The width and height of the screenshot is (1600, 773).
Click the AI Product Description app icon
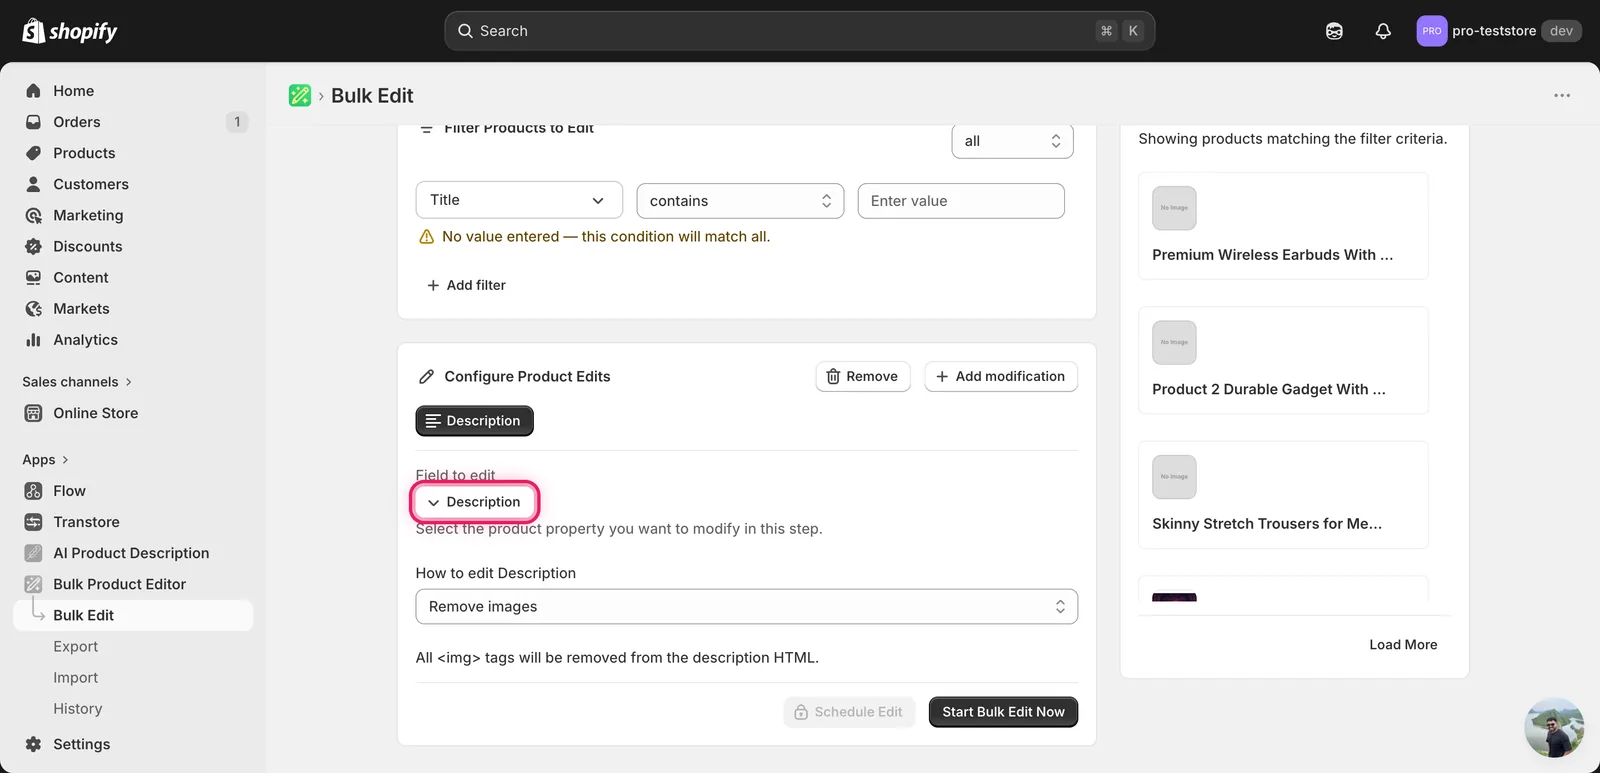pos(33,553)
